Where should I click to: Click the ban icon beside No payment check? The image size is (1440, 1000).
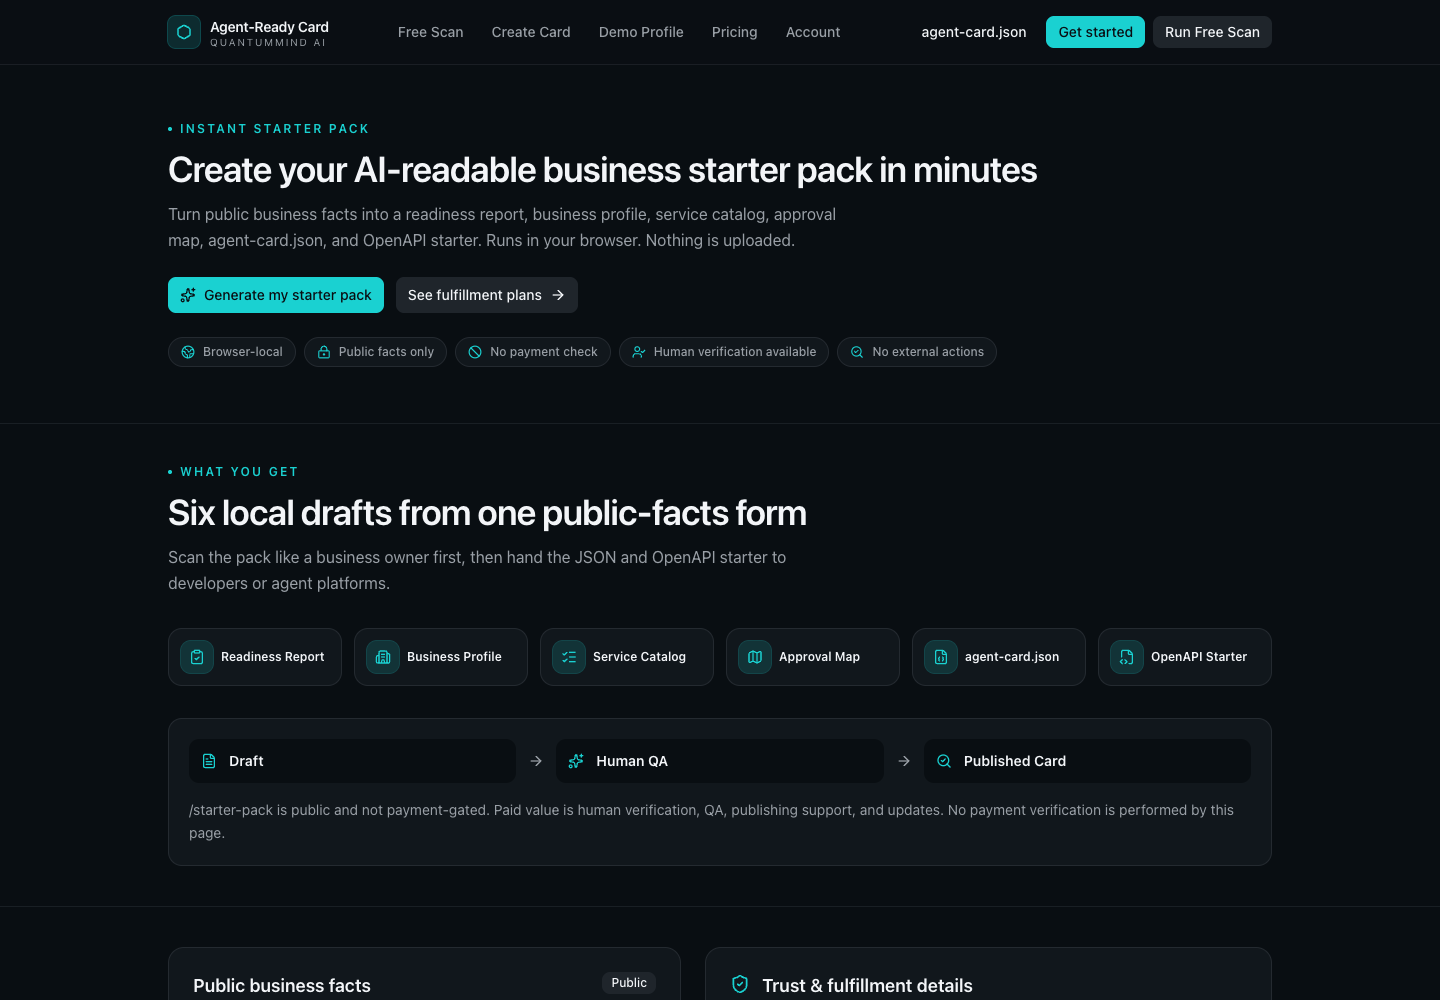tap(475, 352)
